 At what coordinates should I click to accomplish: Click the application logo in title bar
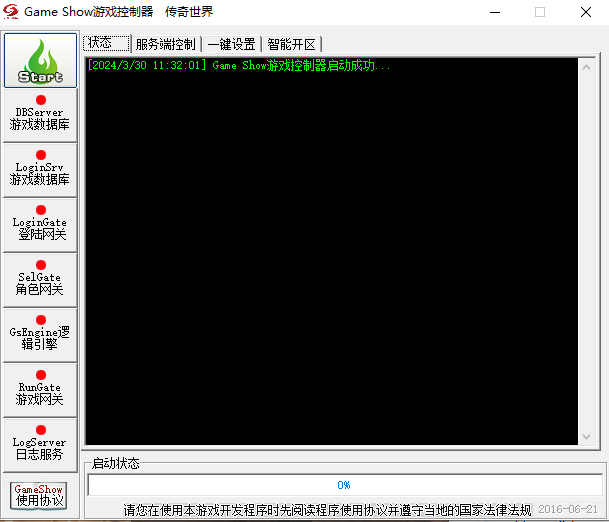[10, 12]
